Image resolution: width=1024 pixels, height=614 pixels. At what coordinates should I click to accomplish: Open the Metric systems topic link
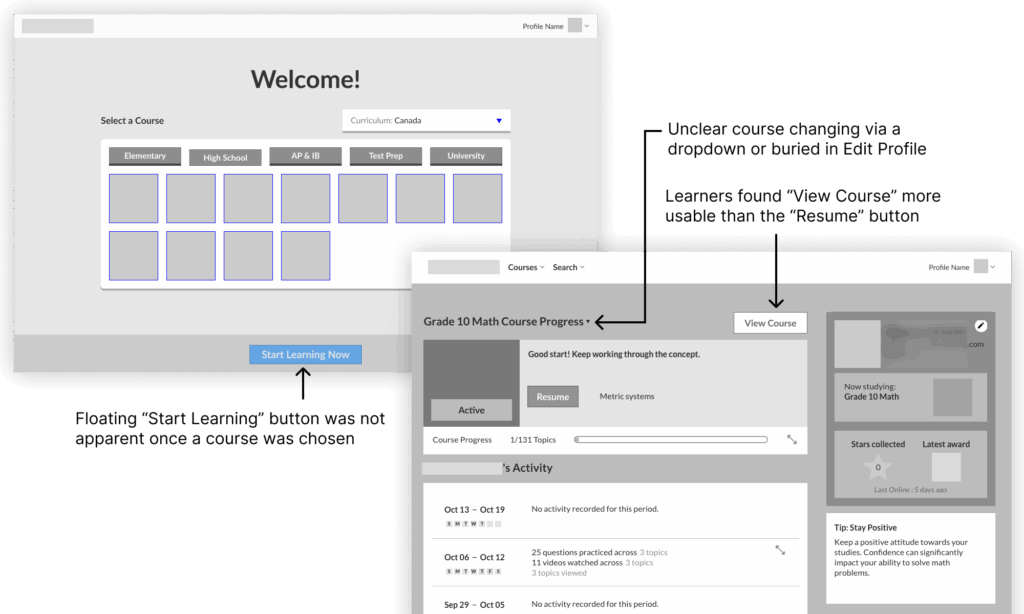[626, 397]
